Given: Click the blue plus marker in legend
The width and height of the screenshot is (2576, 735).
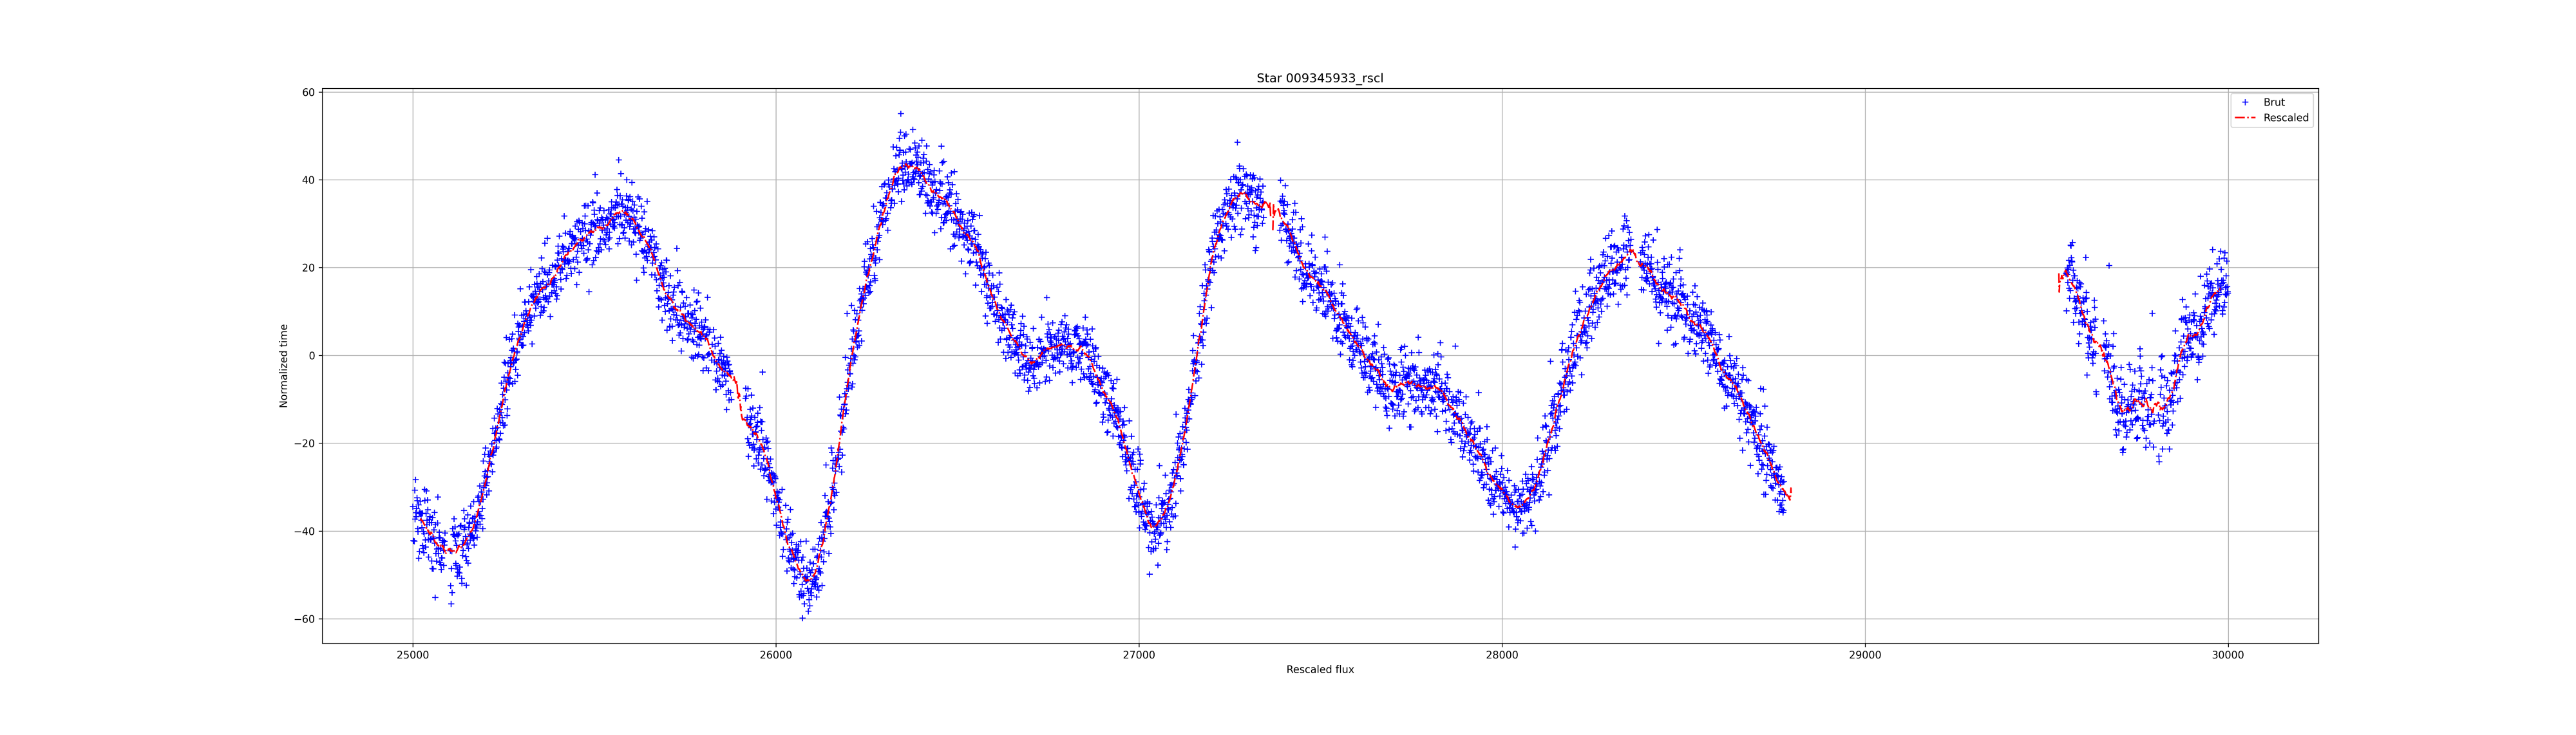Looking at the screenshot, I should pos(2244,102).
